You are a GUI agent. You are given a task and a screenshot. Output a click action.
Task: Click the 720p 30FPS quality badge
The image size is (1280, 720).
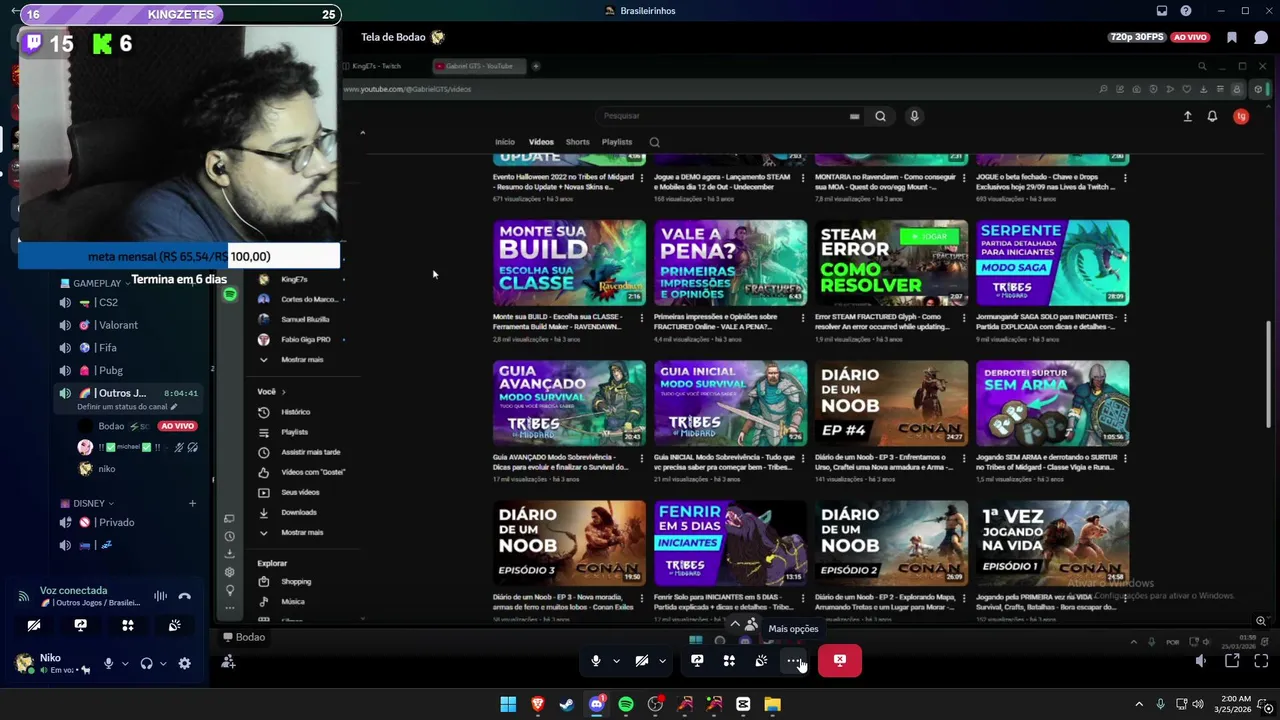[x=1137, y=37]
